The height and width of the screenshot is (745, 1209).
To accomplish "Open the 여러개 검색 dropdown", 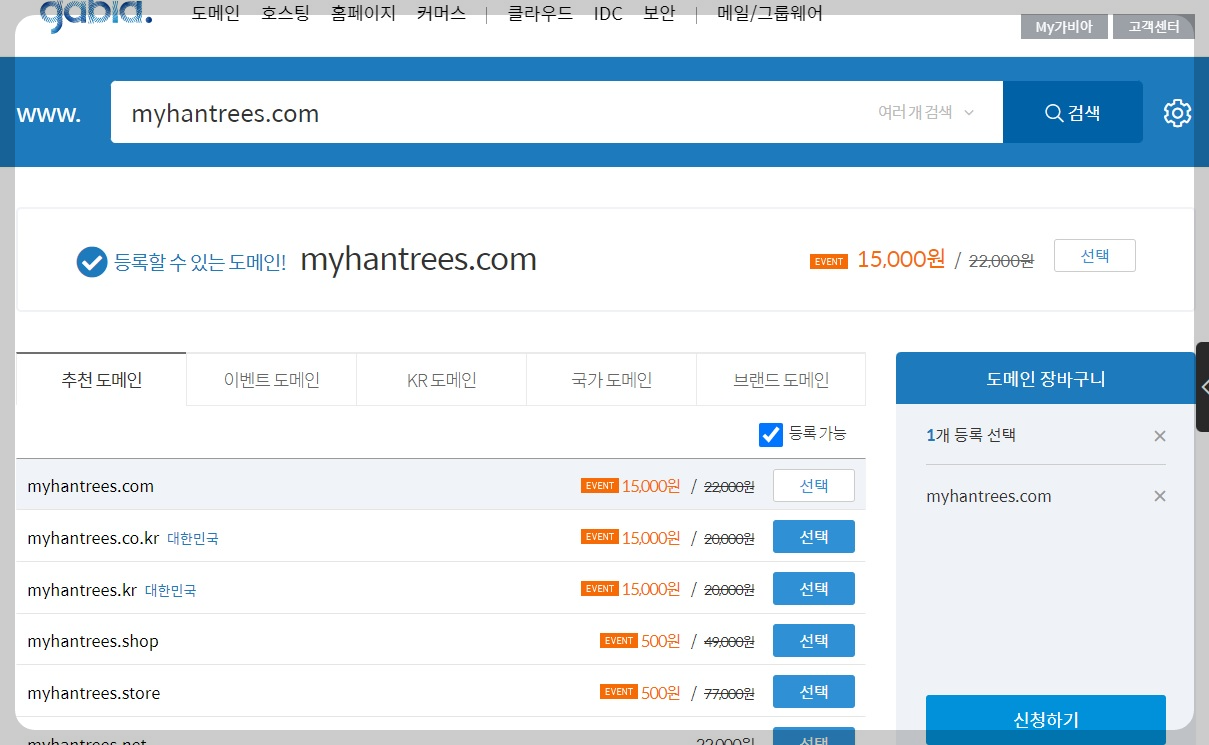I will 916,112.
